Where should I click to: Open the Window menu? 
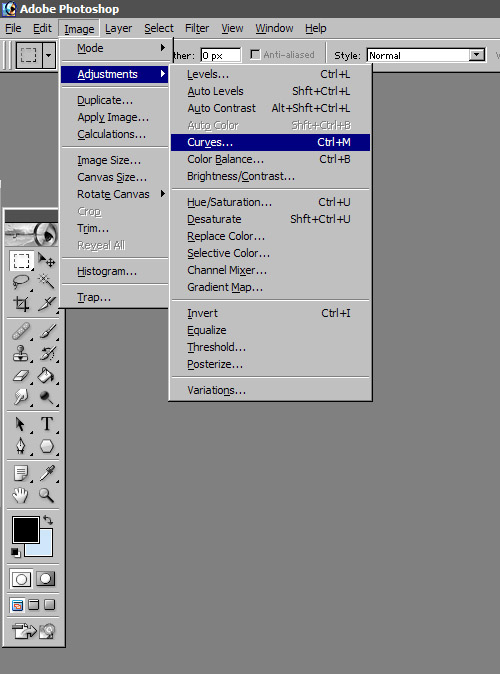(274, 28)
